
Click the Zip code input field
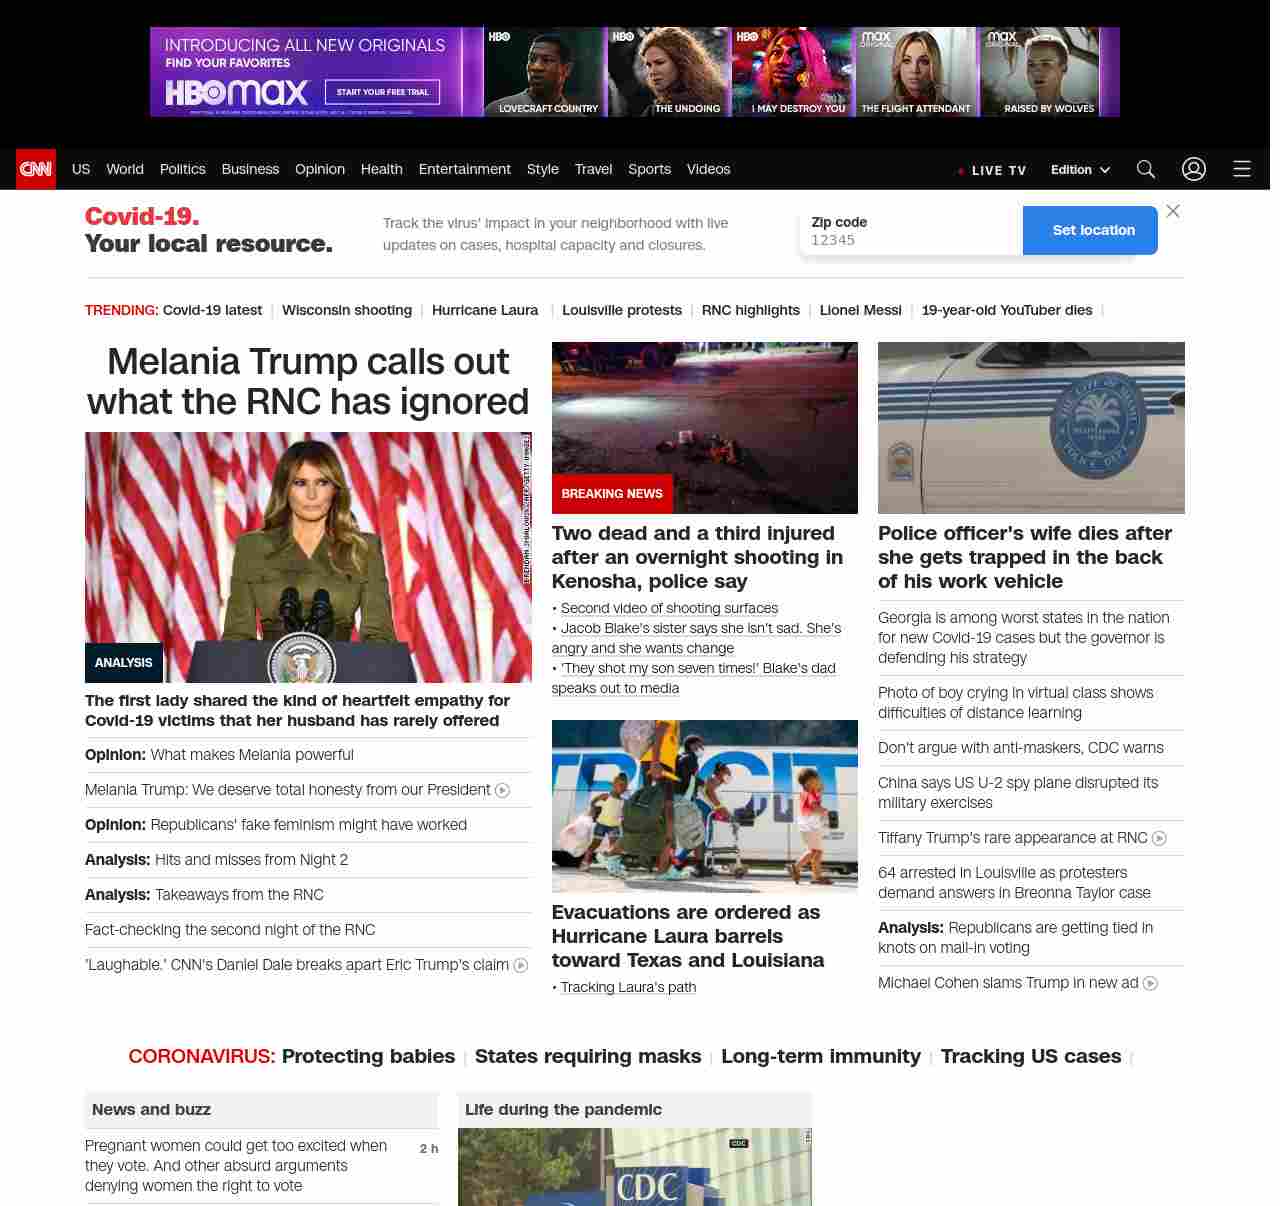910,240
